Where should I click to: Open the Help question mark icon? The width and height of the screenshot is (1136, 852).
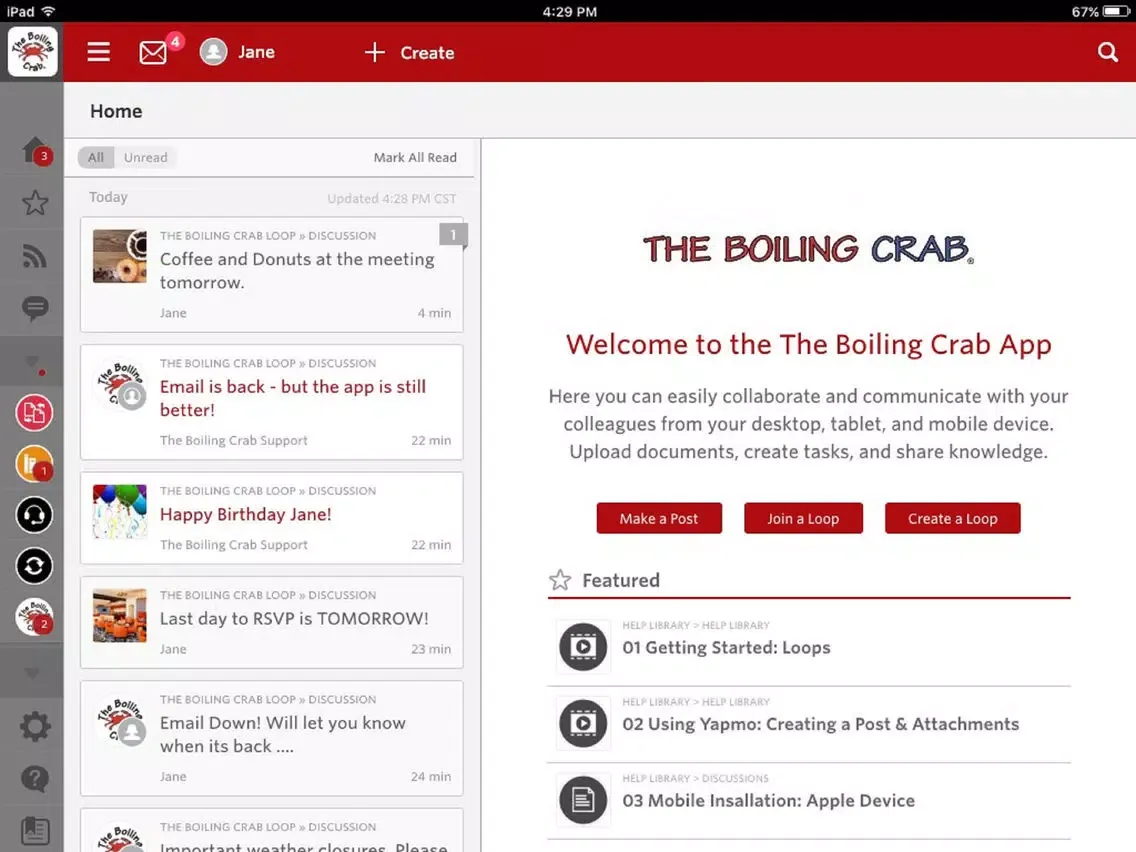[x=35, y=779]
